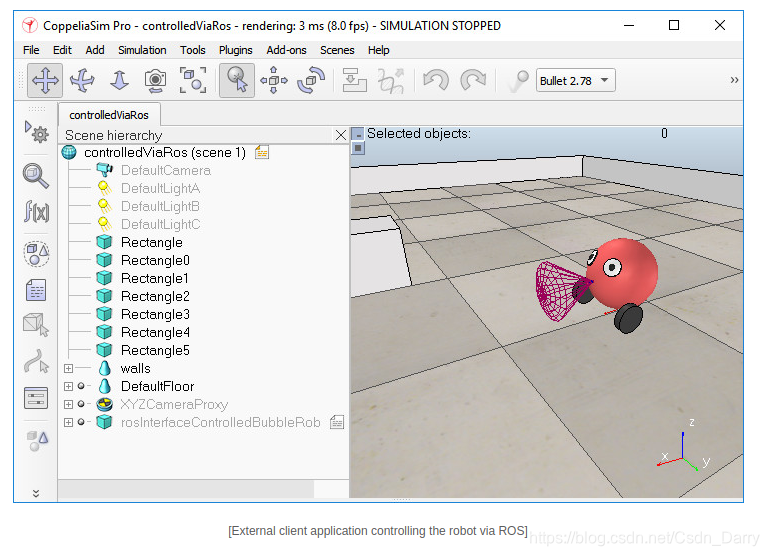Open the Bullet 2.78 physics engine dropdown
The height and width of the screenshot is (556, 769).
point(575,80)
